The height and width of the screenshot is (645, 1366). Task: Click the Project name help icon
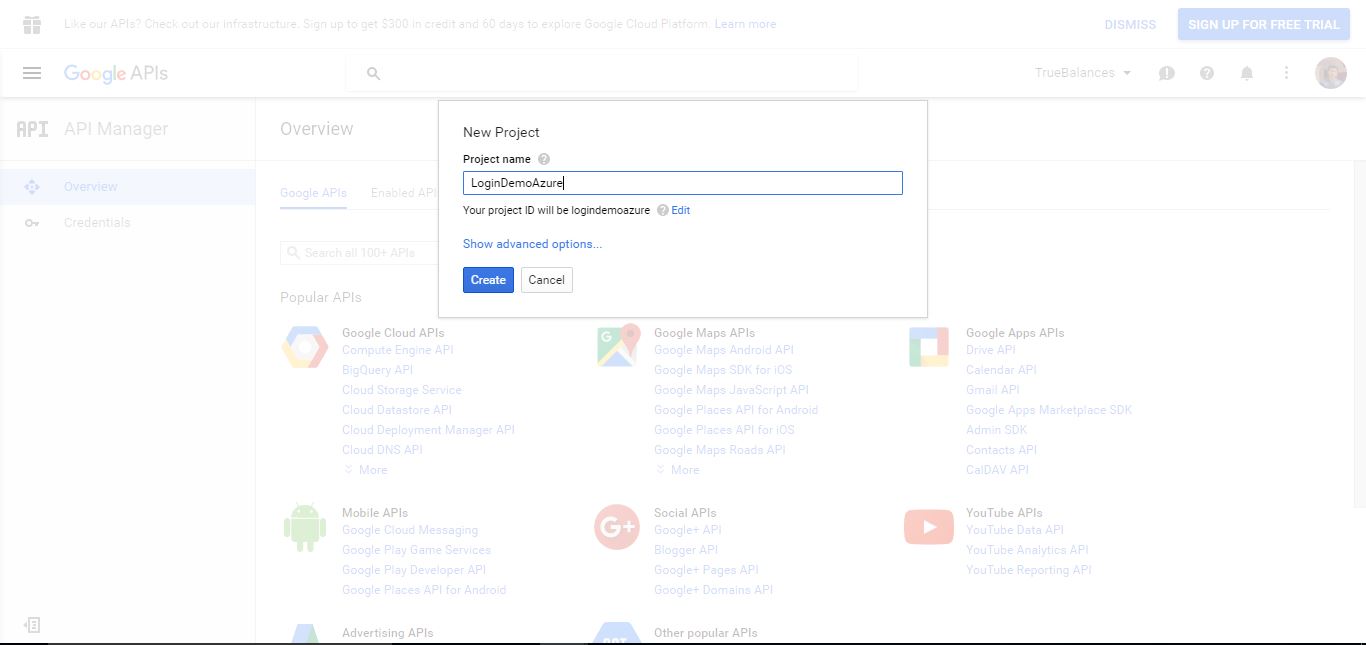[x=544, y=159]
